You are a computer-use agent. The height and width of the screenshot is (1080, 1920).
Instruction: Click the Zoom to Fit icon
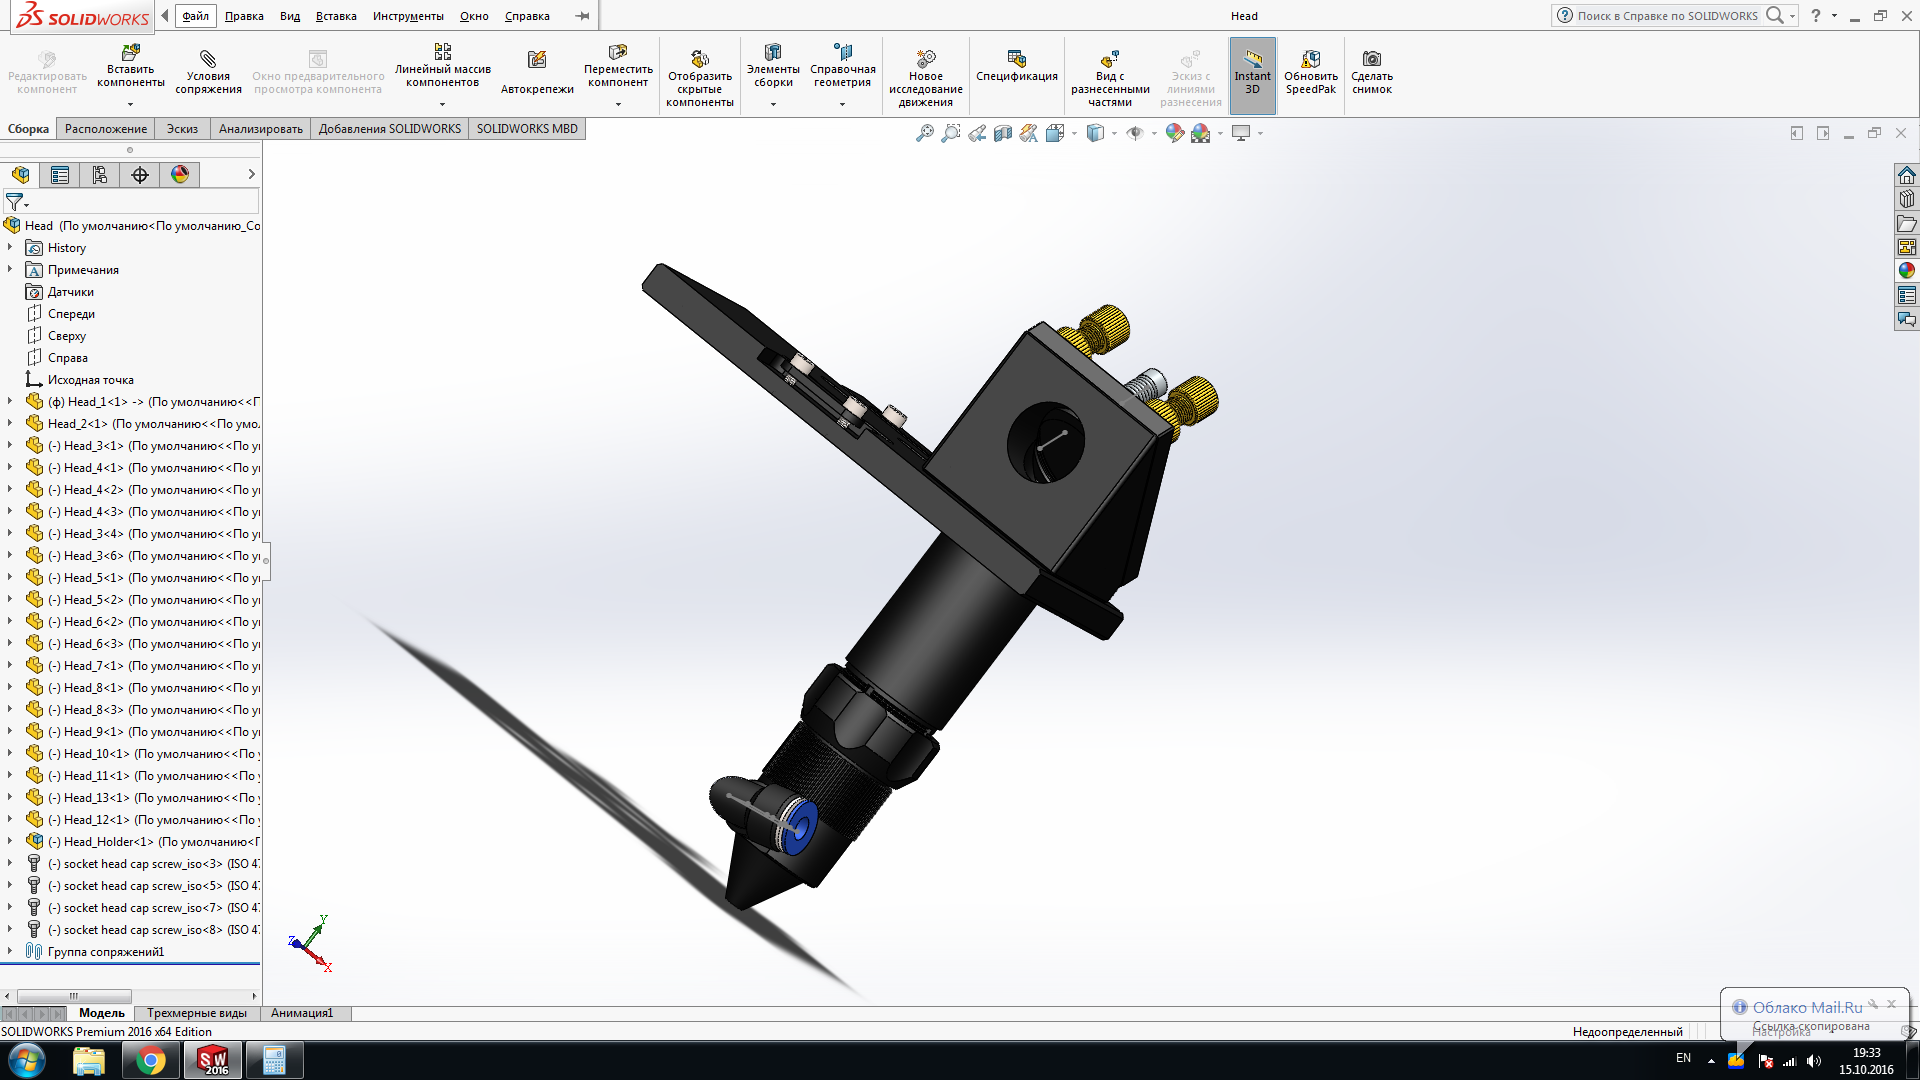click(x=924, y=133)
